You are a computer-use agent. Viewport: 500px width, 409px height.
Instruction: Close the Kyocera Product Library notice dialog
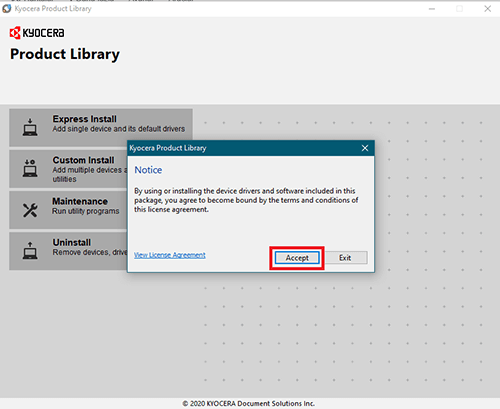[x=365, y=148]
